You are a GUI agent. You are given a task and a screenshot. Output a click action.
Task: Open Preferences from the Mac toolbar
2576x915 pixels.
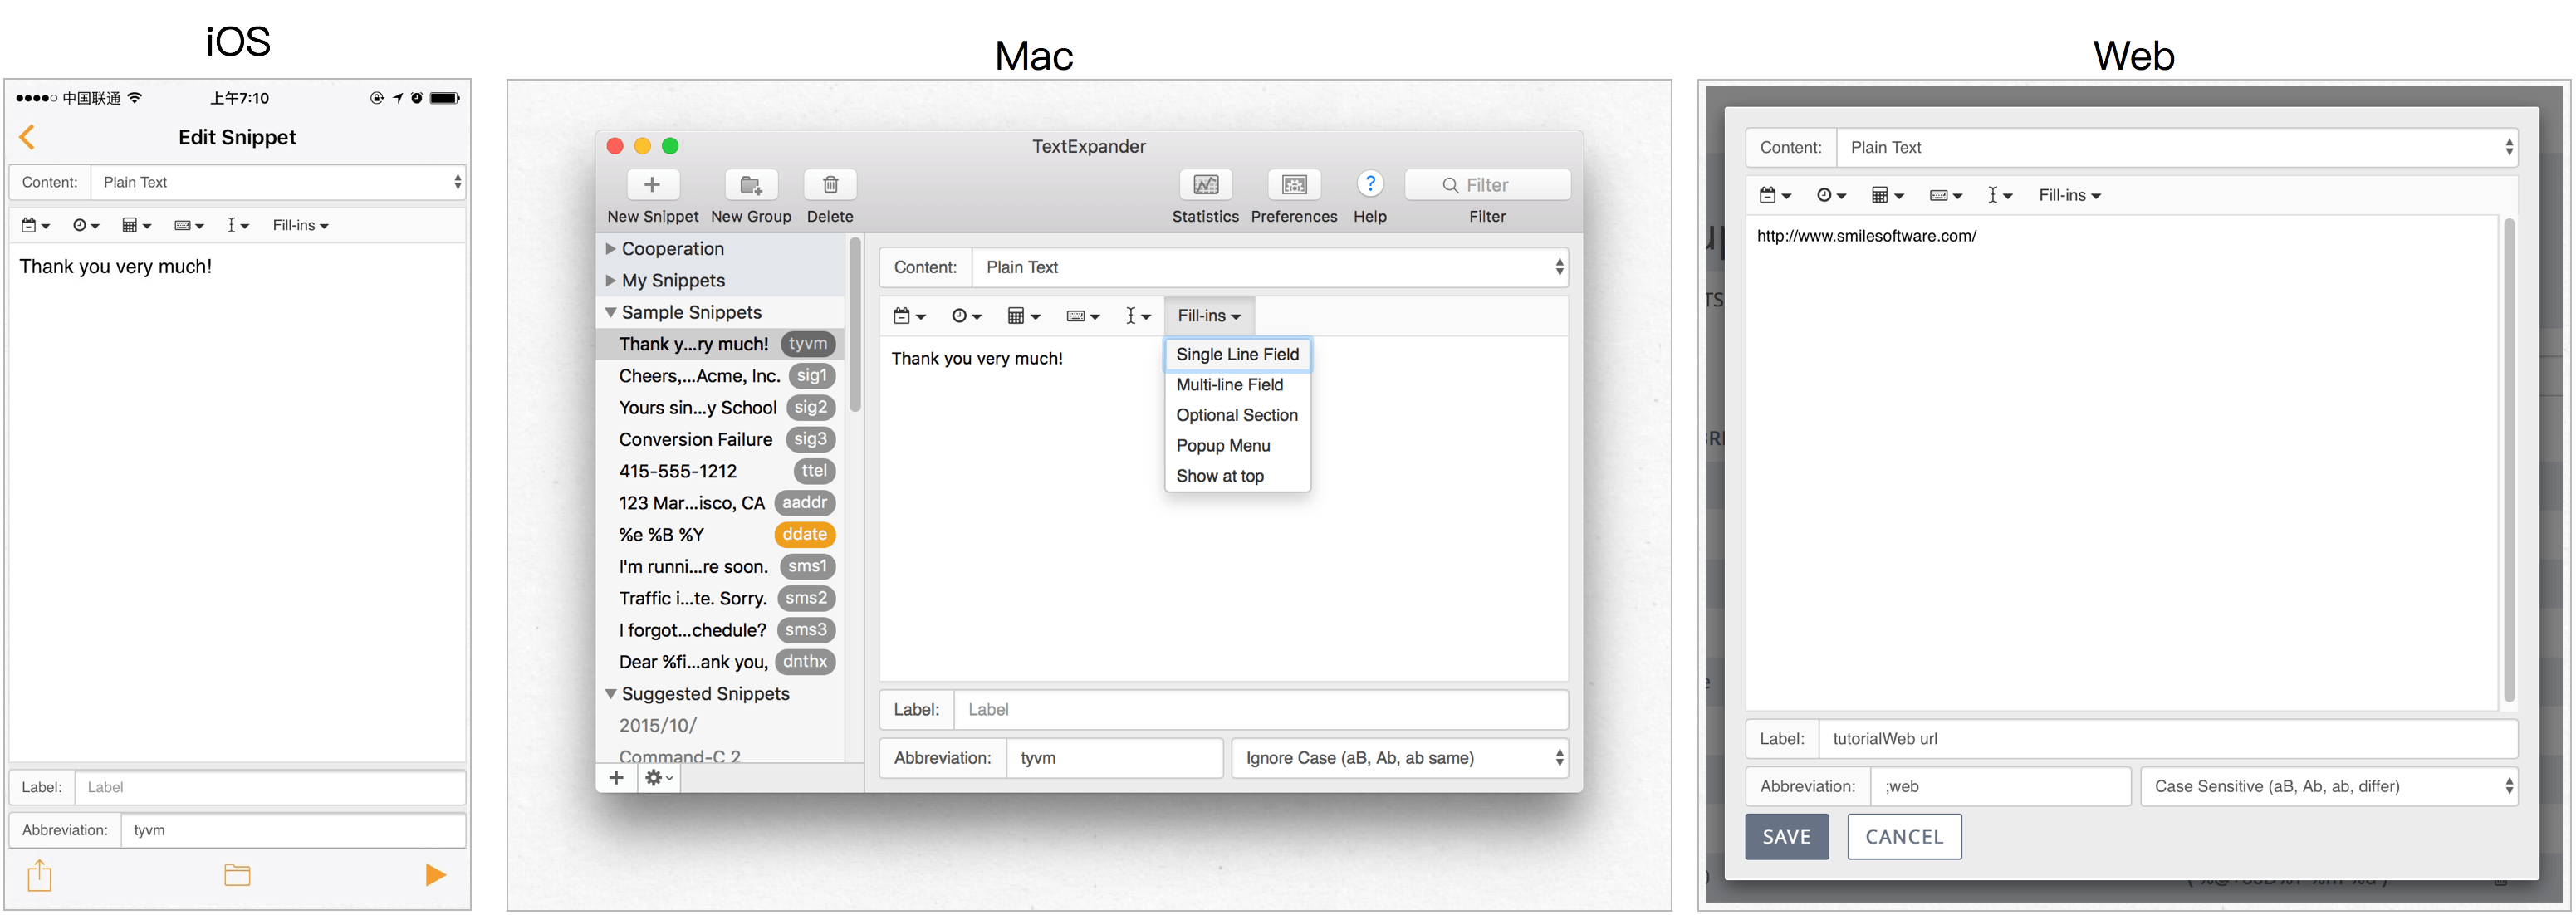pos(1294,185)
